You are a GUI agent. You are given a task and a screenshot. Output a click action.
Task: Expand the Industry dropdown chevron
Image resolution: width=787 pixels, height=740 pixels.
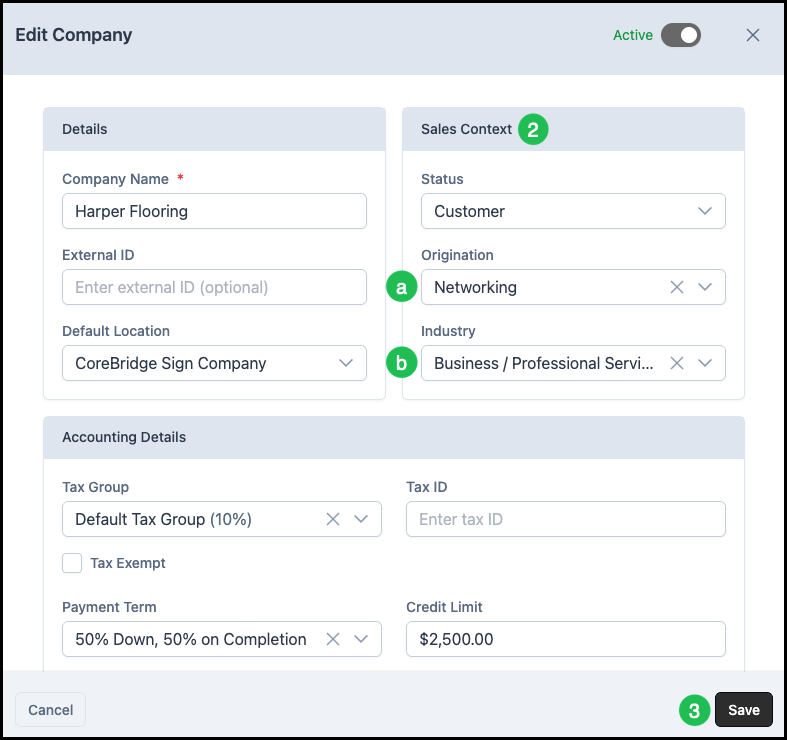pyautogui.click(x=705, y=363)
